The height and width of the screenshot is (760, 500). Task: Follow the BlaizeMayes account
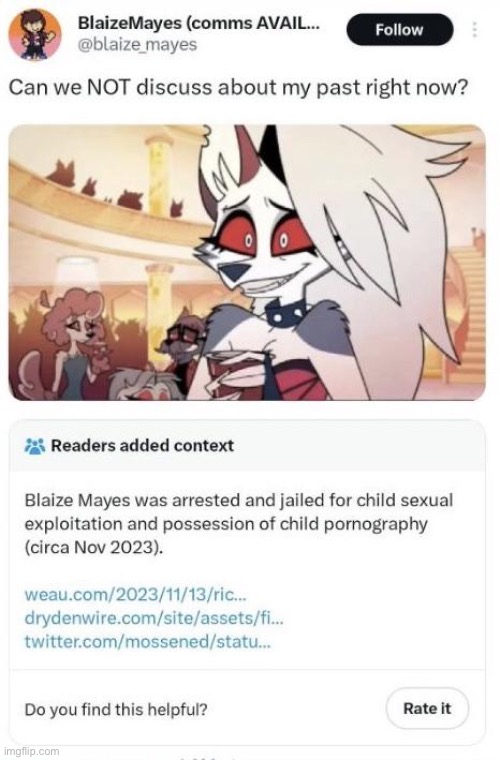click(399, 30)
